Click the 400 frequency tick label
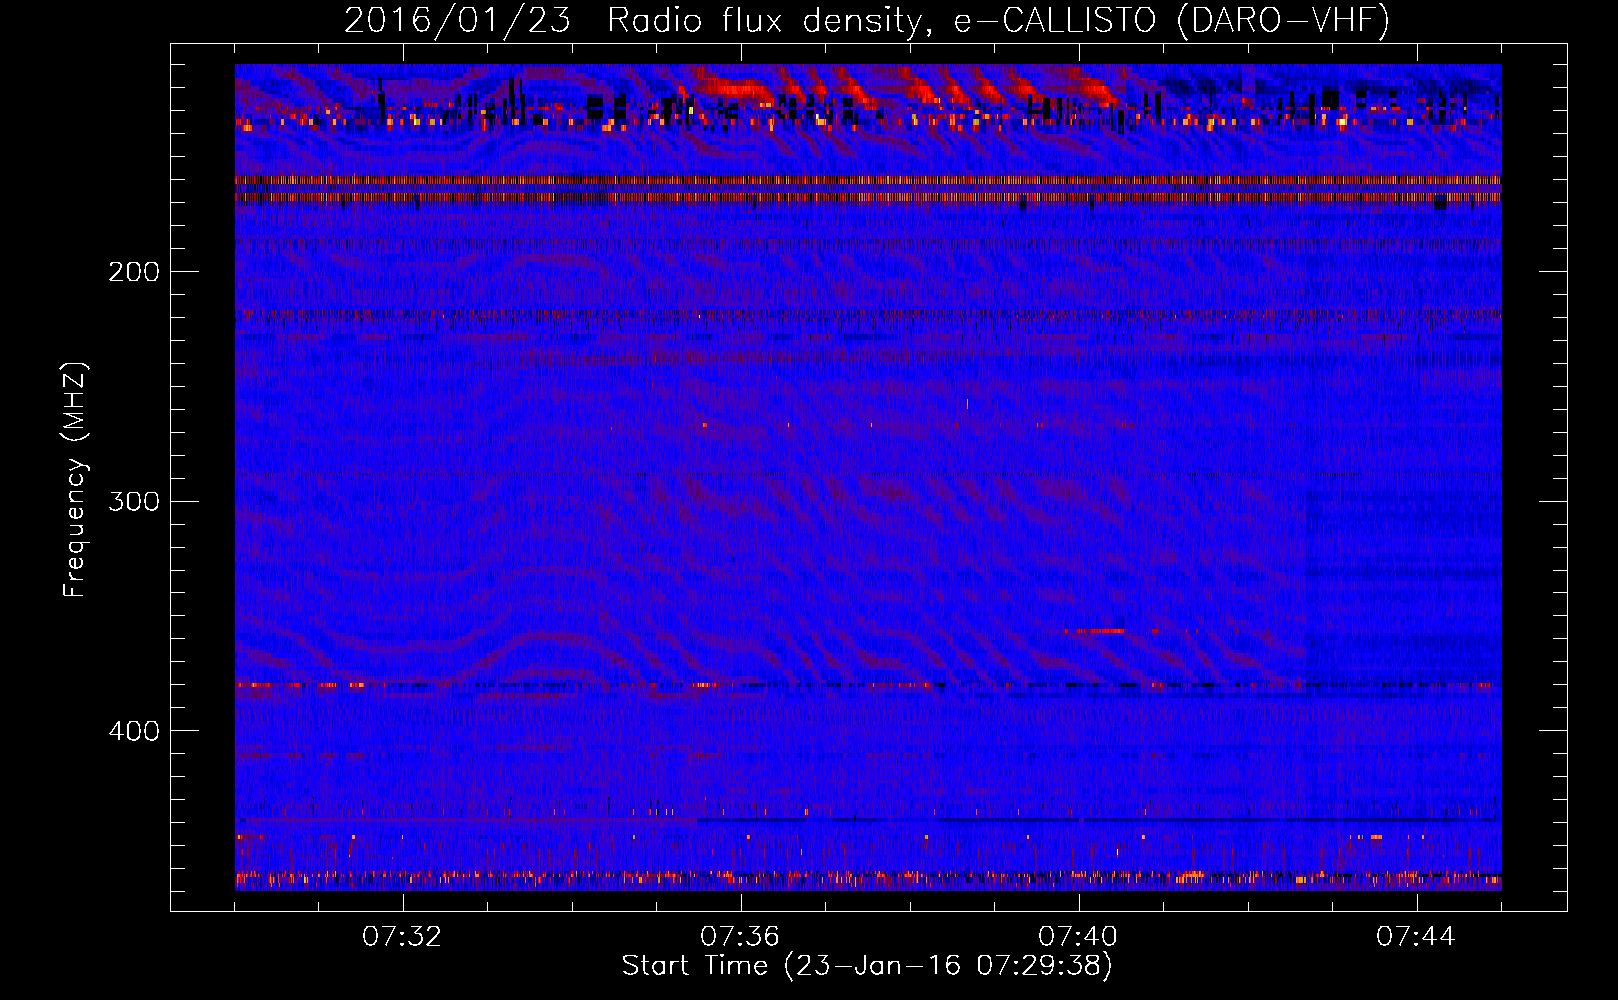The image size is (1618, 1000). [134, 731]
